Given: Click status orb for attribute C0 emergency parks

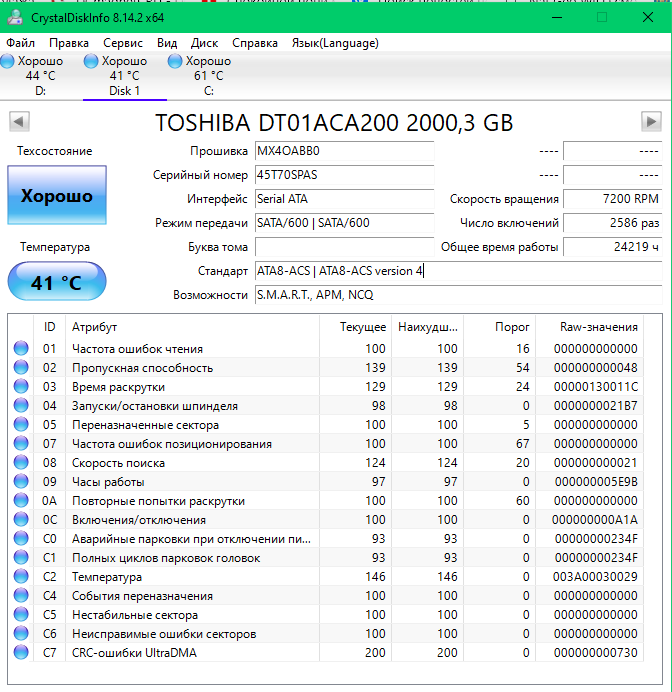Looking at the screenshot, I should point(21,538).
